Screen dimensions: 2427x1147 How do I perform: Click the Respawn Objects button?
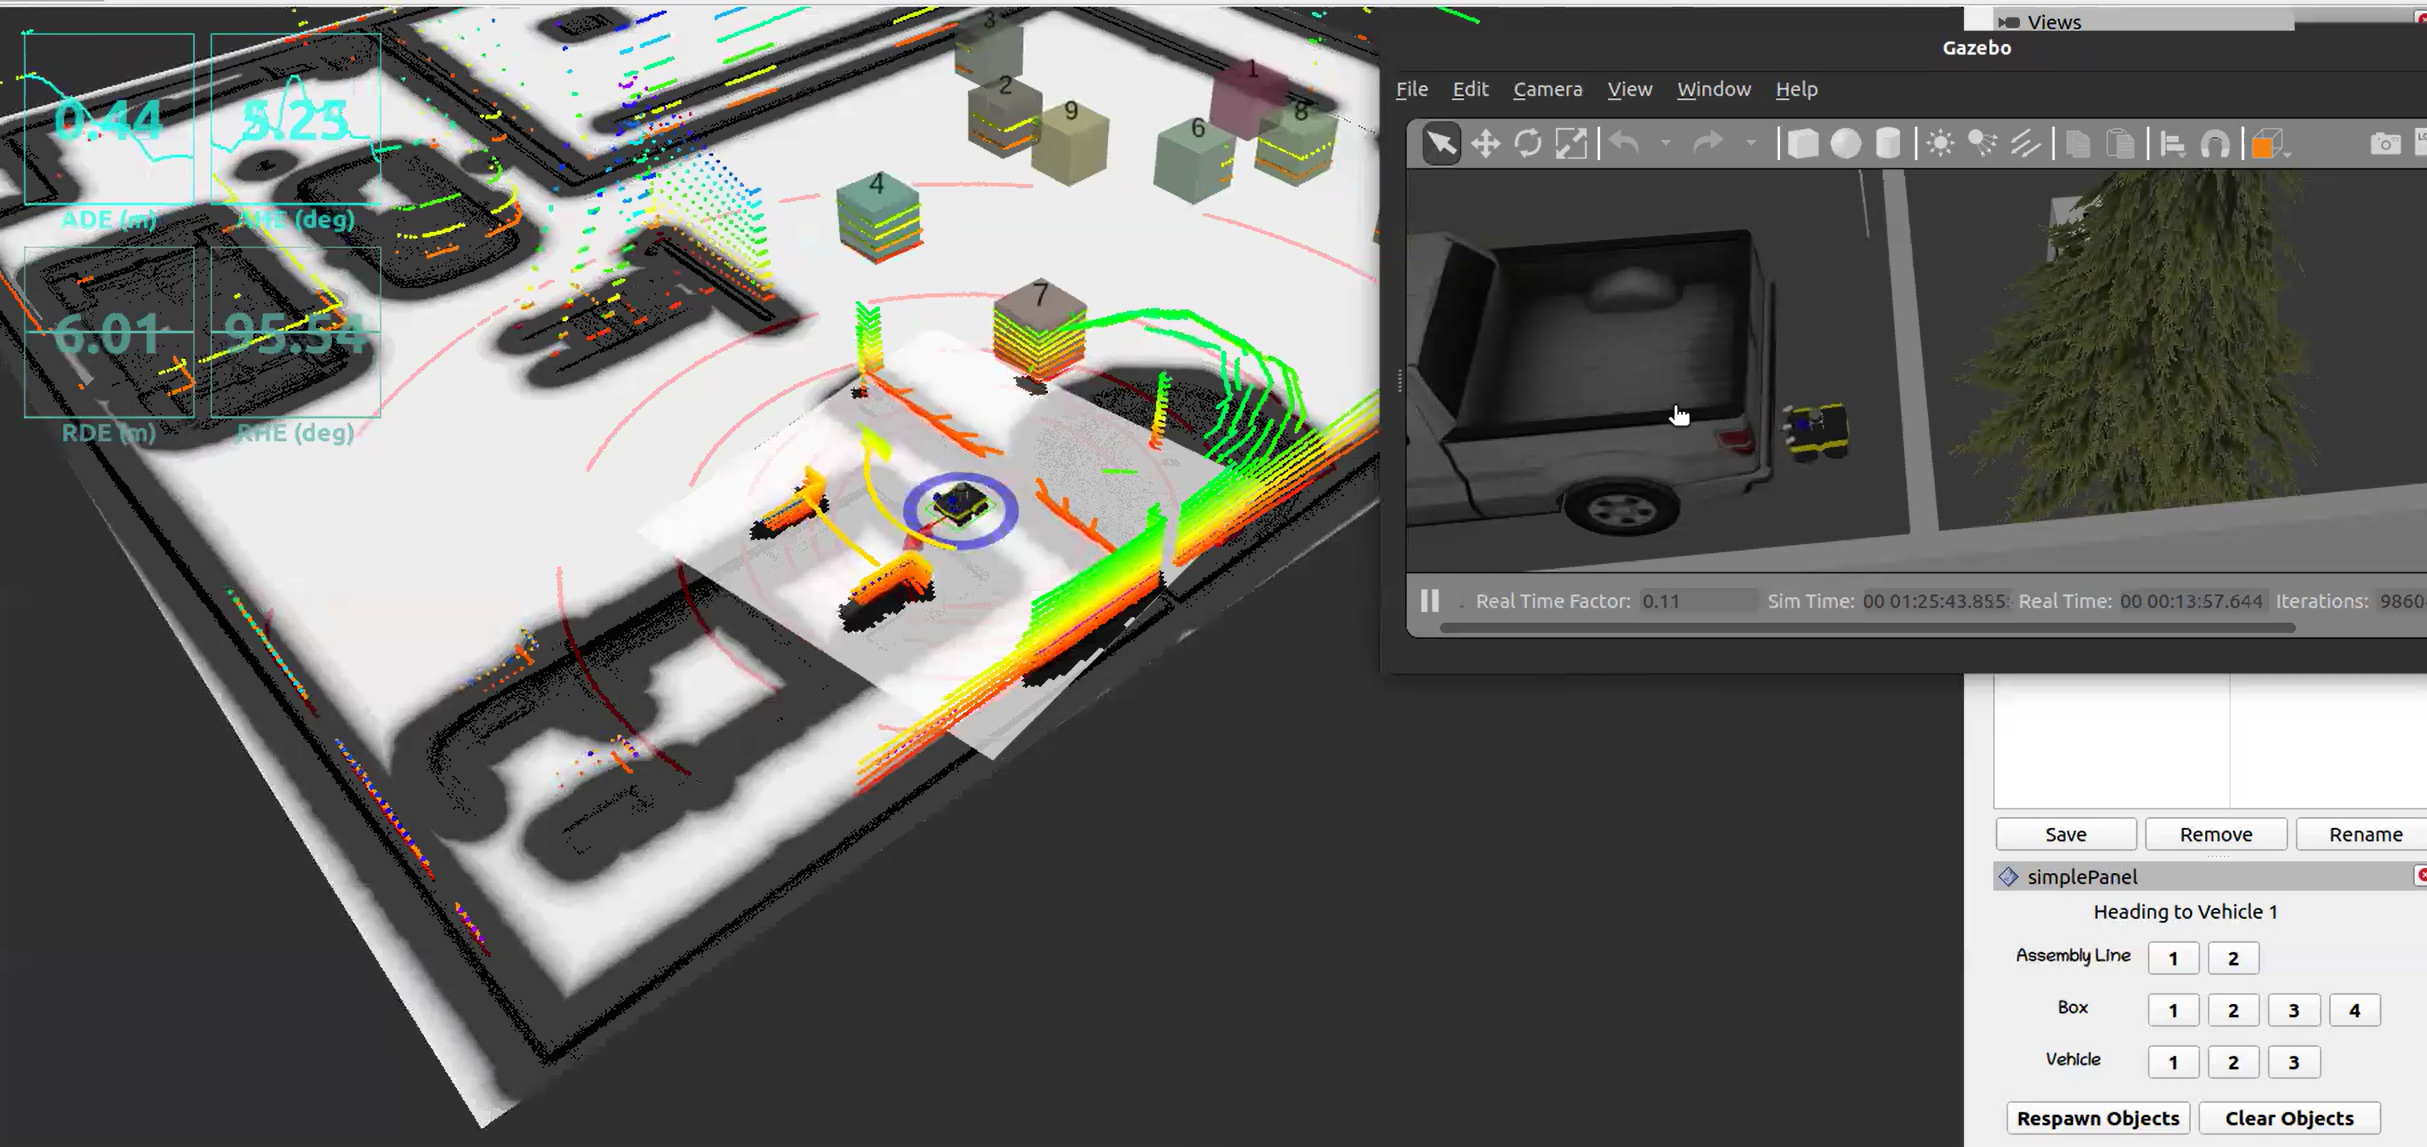tap(2097, 1118)
